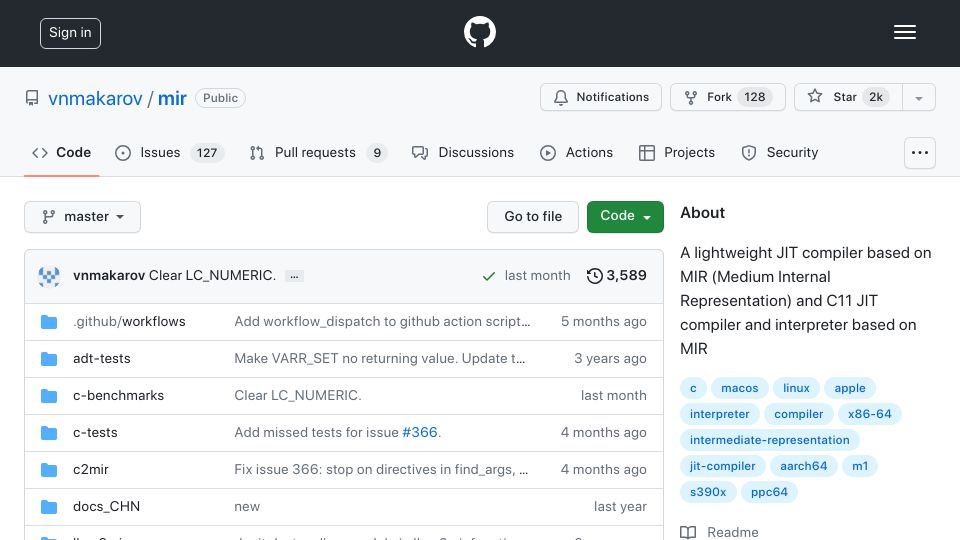Open the Pull requests tab
The height and width of the screenshot is (540, 960).
[x=318, y=152]
